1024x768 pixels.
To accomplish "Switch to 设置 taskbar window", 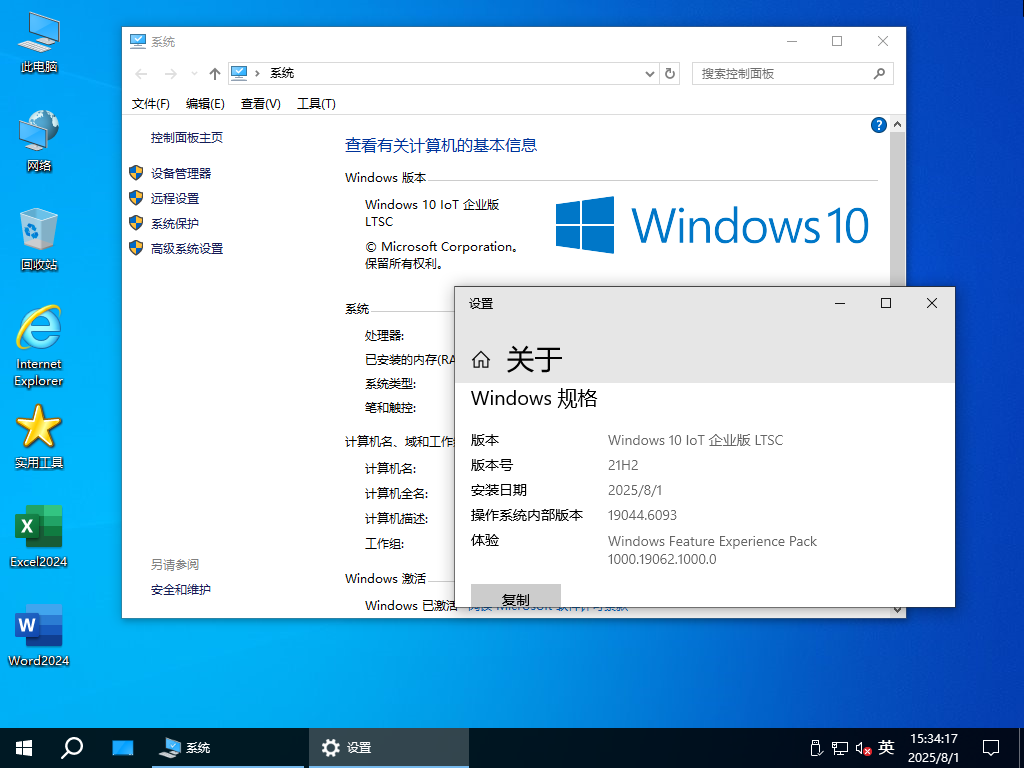I will (389, 748).
